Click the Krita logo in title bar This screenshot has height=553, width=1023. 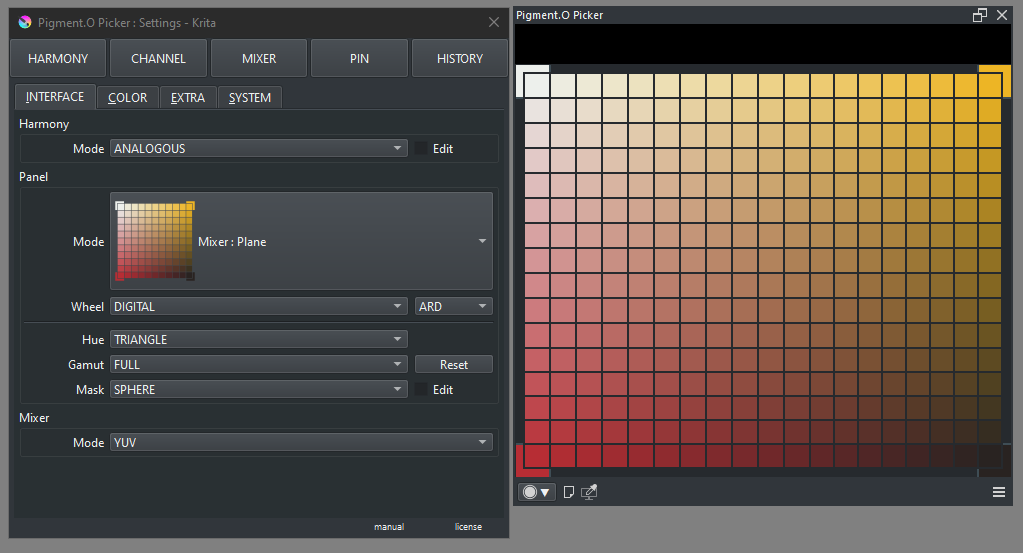click(x=25, y=22)
